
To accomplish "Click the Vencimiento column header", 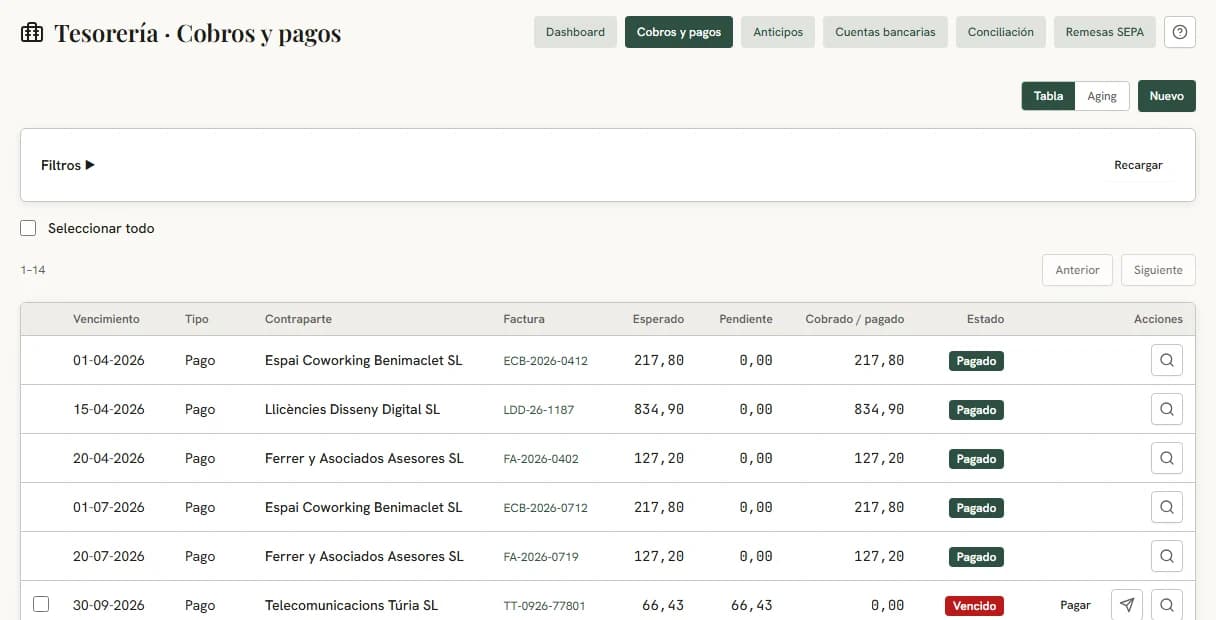I will pyautogui.click(x=106, y=319).
